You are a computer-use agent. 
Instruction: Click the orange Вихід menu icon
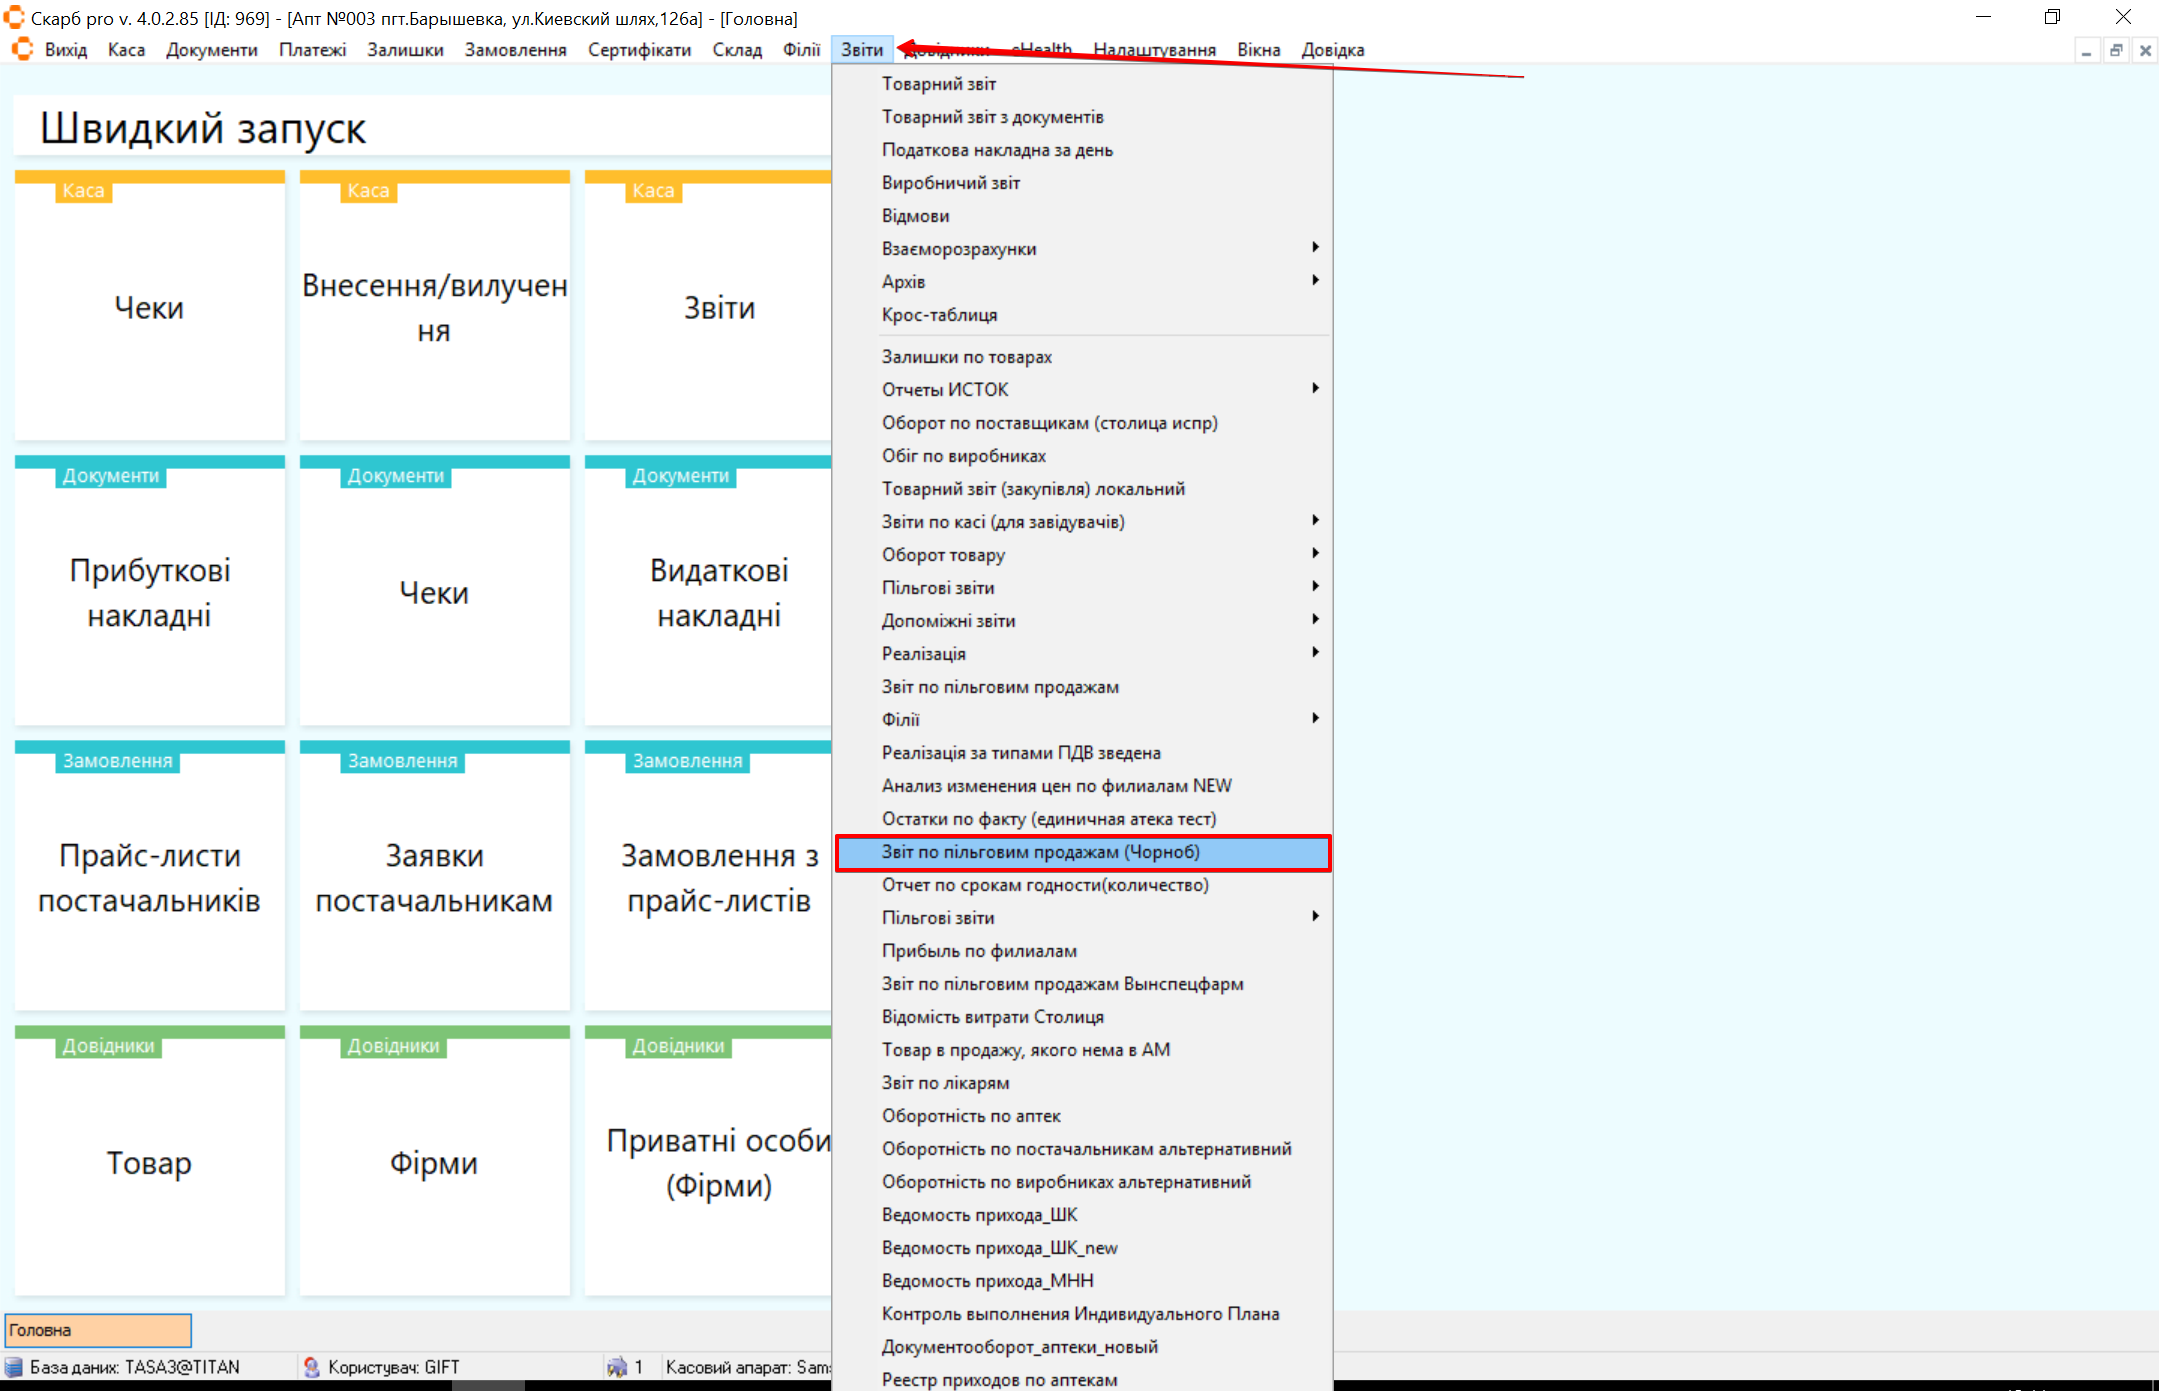pyautogui.click(x=22, y=49)
